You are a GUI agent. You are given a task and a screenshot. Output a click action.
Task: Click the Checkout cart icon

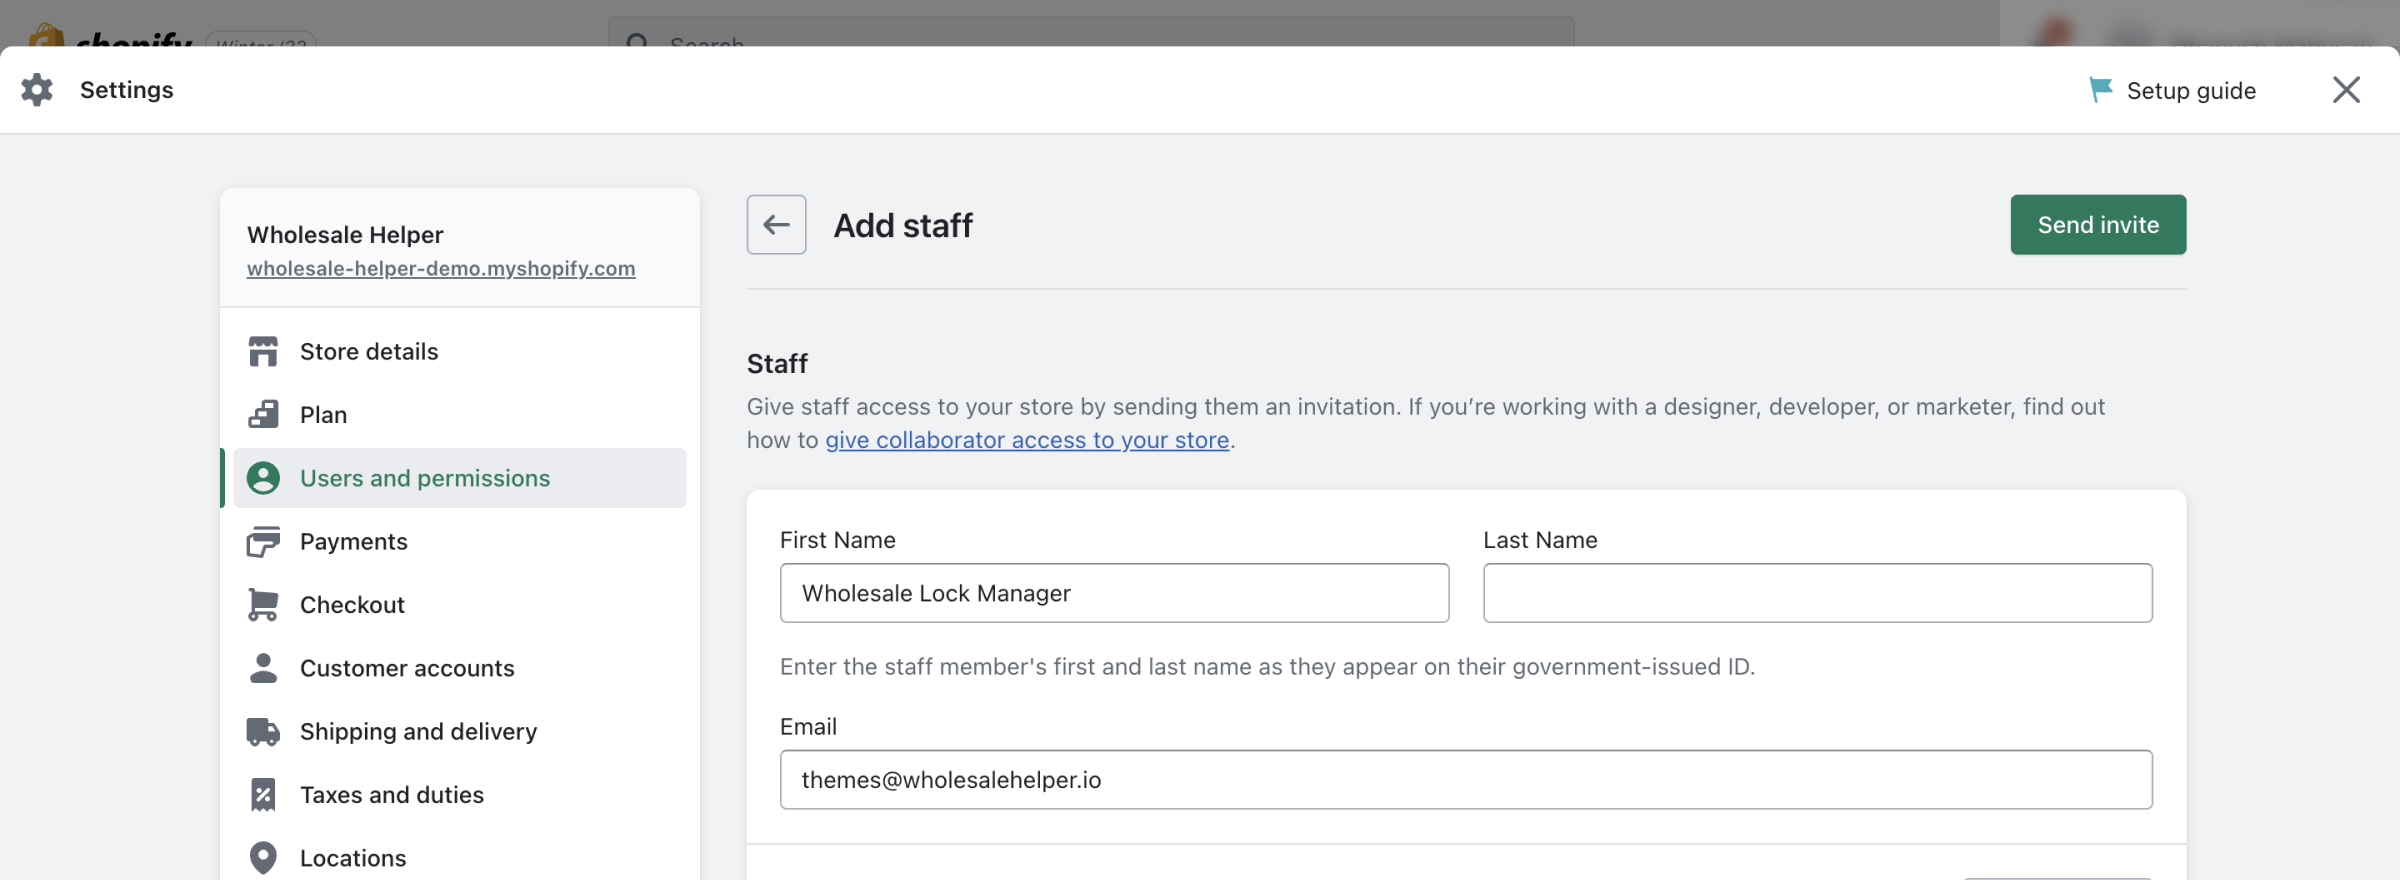(x=263, y=605)
